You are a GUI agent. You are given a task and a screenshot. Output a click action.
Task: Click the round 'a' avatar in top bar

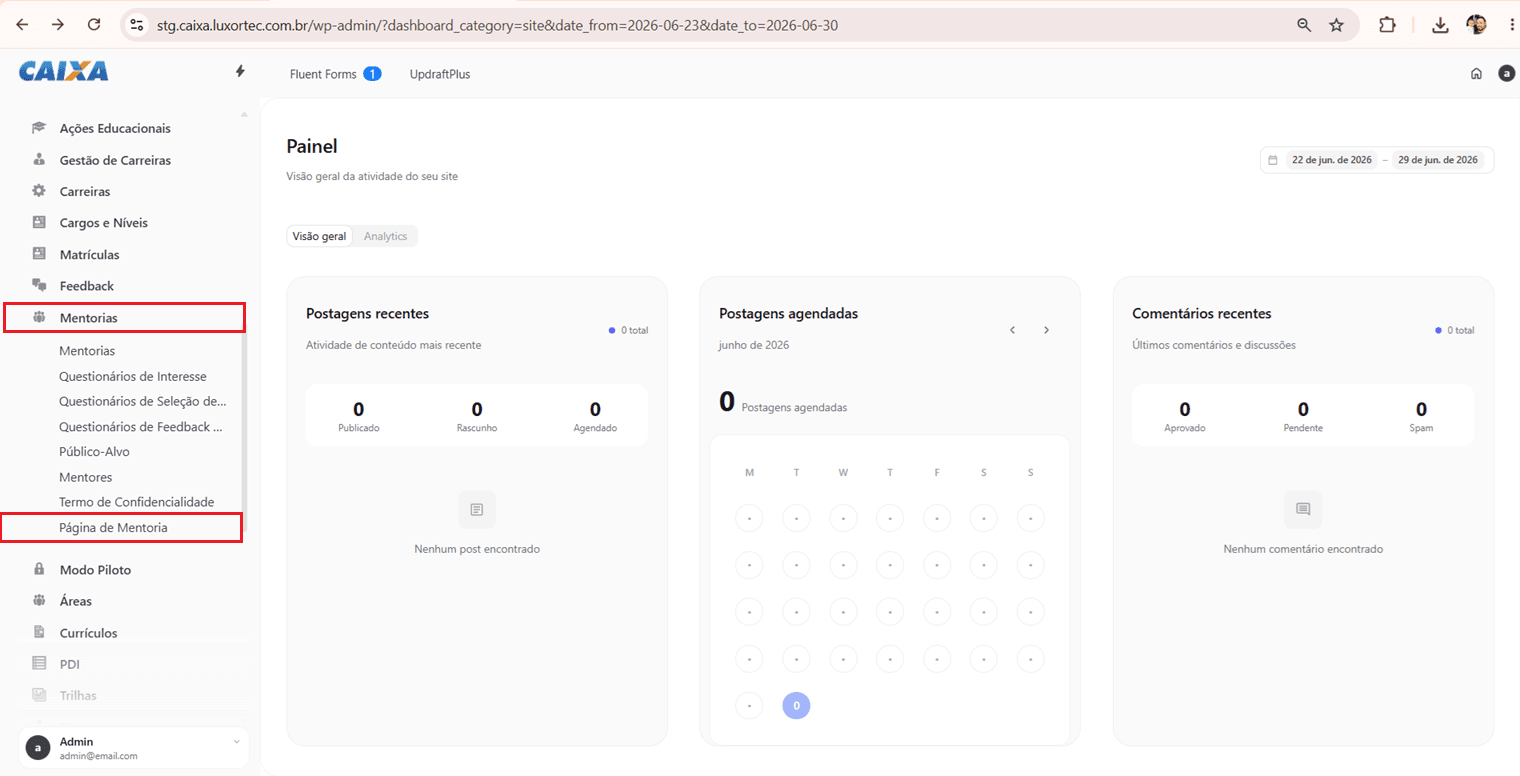(x=1507, y=73)
